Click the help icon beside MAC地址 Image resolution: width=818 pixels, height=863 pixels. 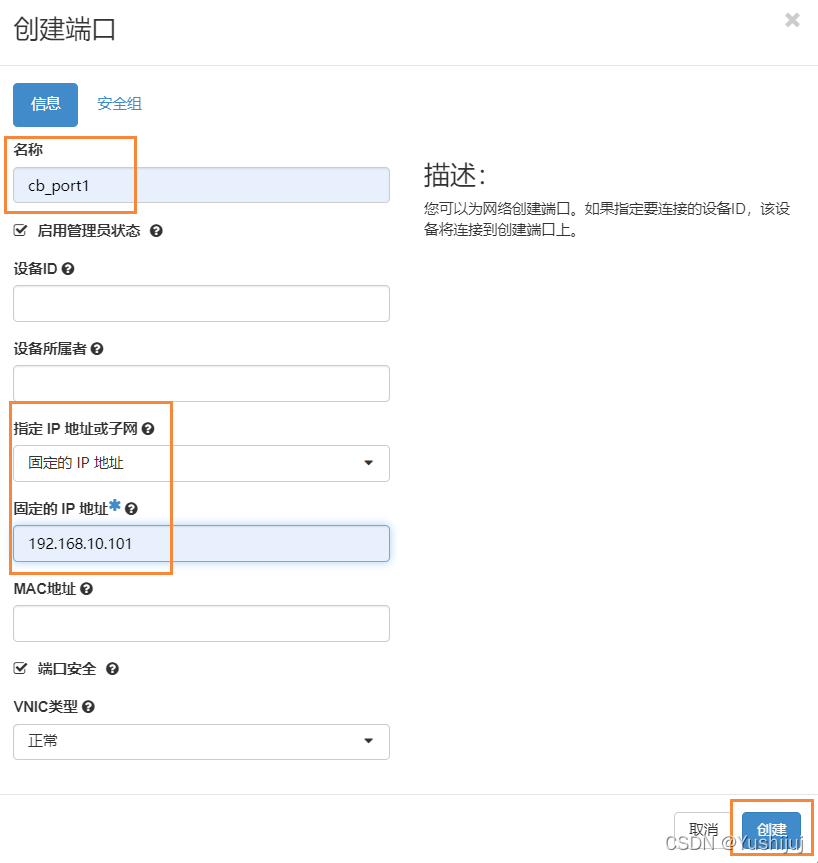87,588
